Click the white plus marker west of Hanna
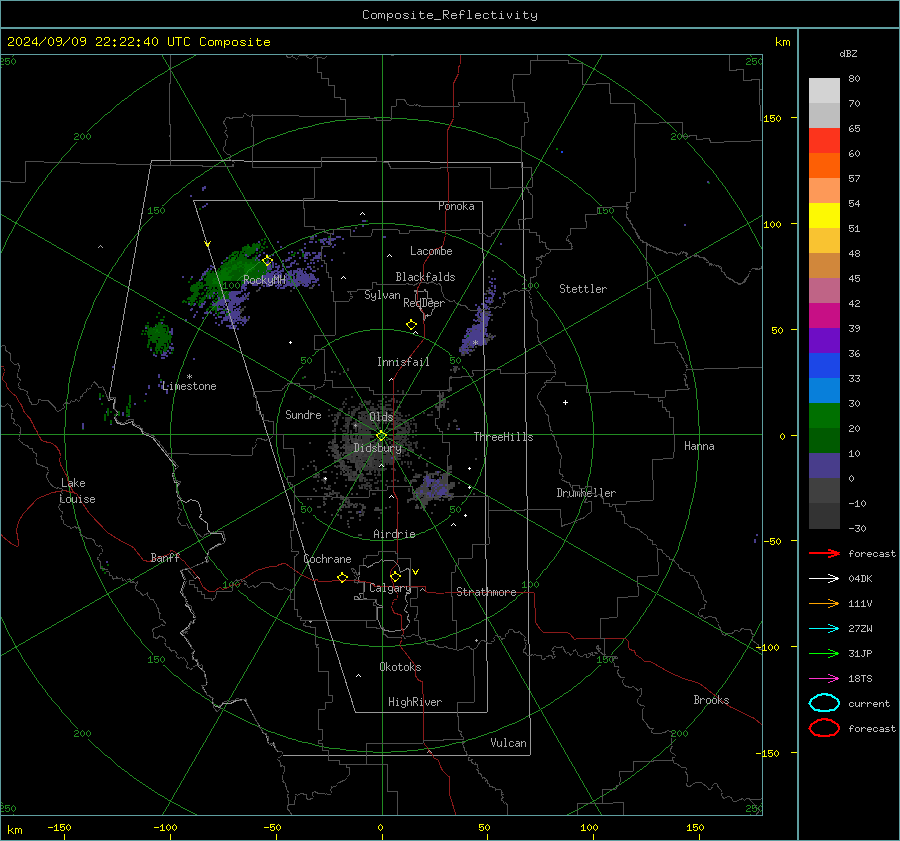Viewport: 900px width, 841px height. (x=565, y=402)
